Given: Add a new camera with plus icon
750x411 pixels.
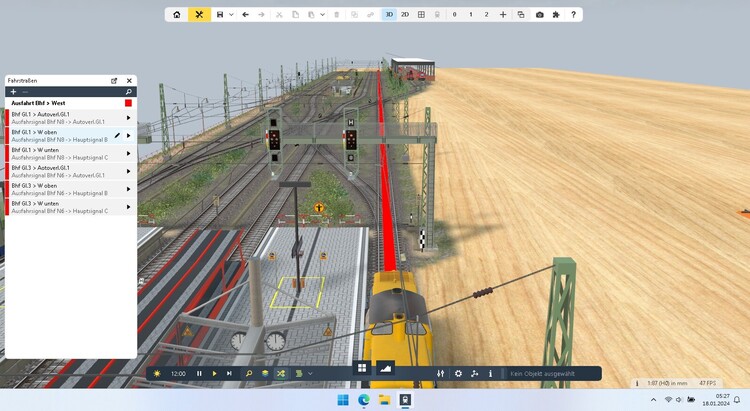Looking at the screenshot, I should (503, 15).
